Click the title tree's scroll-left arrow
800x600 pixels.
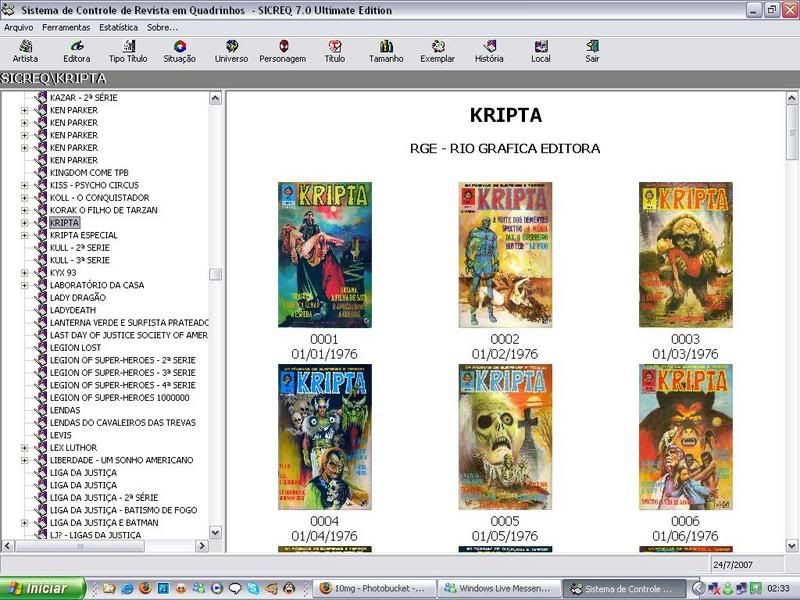tap(8, 545)
